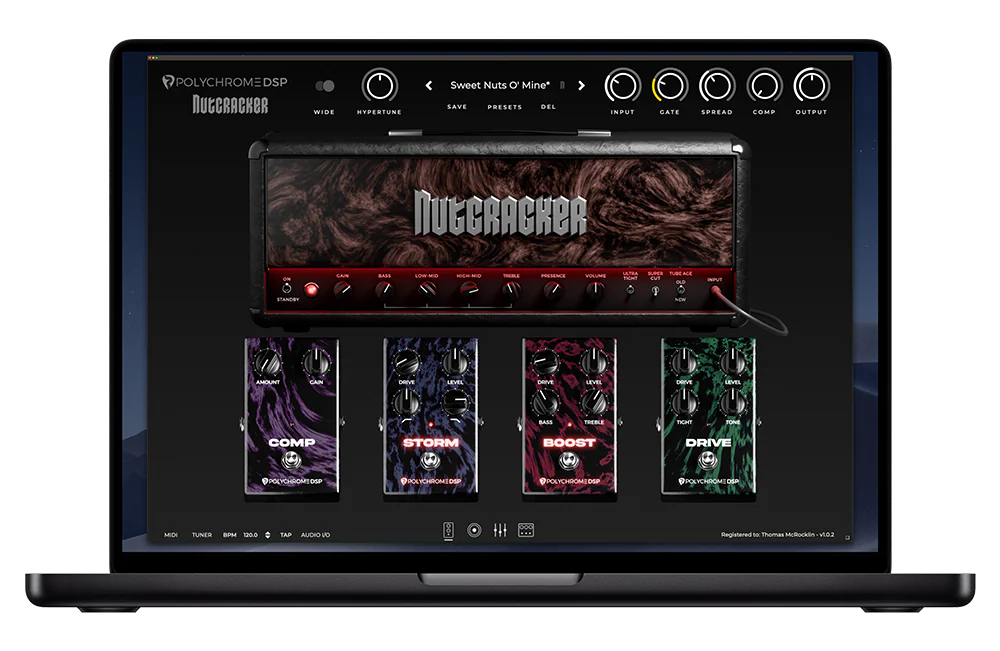Click the Output knob
1000x651 pixels.
coord(811,85)
